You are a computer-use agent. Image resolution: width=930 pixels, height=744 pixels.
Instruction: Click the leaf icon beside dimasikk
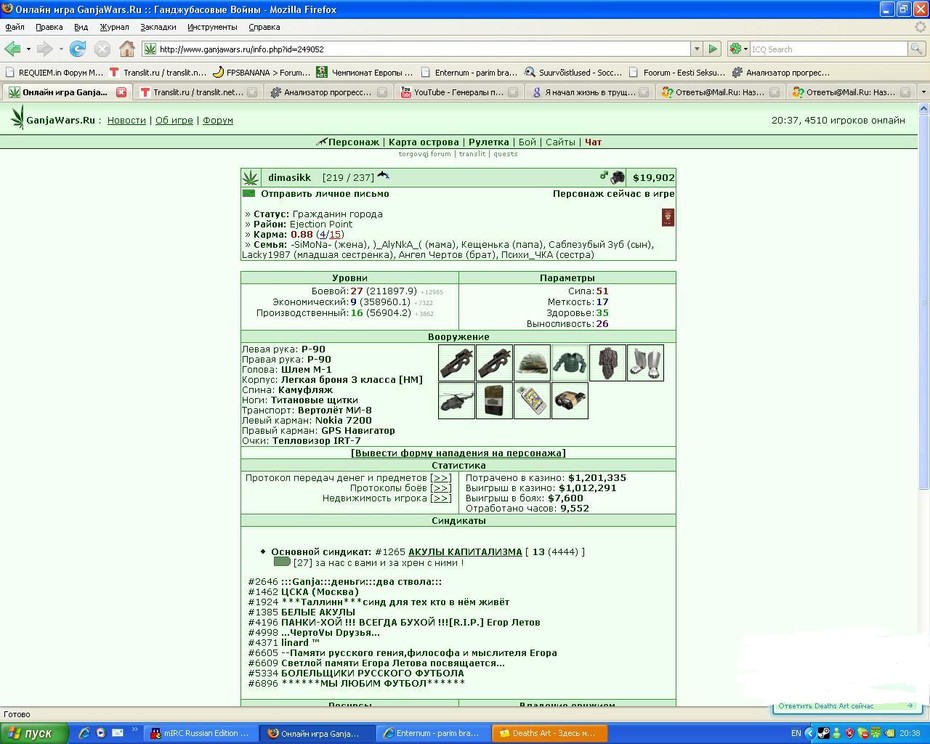pyautogui.click(x=250, y=177)
